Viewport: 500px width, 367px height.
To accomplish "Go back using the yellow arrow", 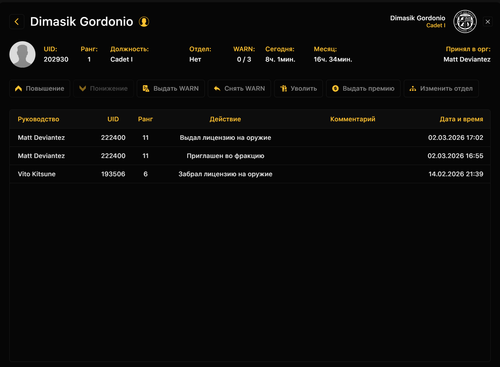I will click(17, 22).
